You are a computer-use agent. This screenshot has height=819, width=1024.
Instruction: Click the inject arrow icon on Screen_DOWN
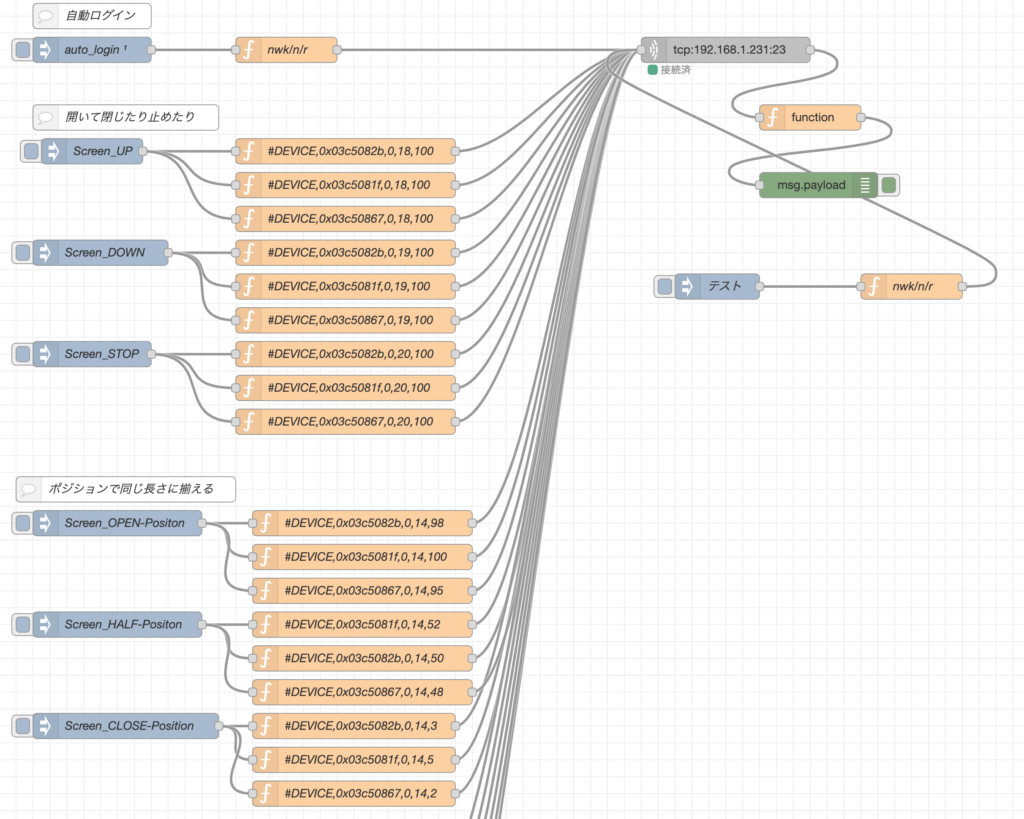45,253
